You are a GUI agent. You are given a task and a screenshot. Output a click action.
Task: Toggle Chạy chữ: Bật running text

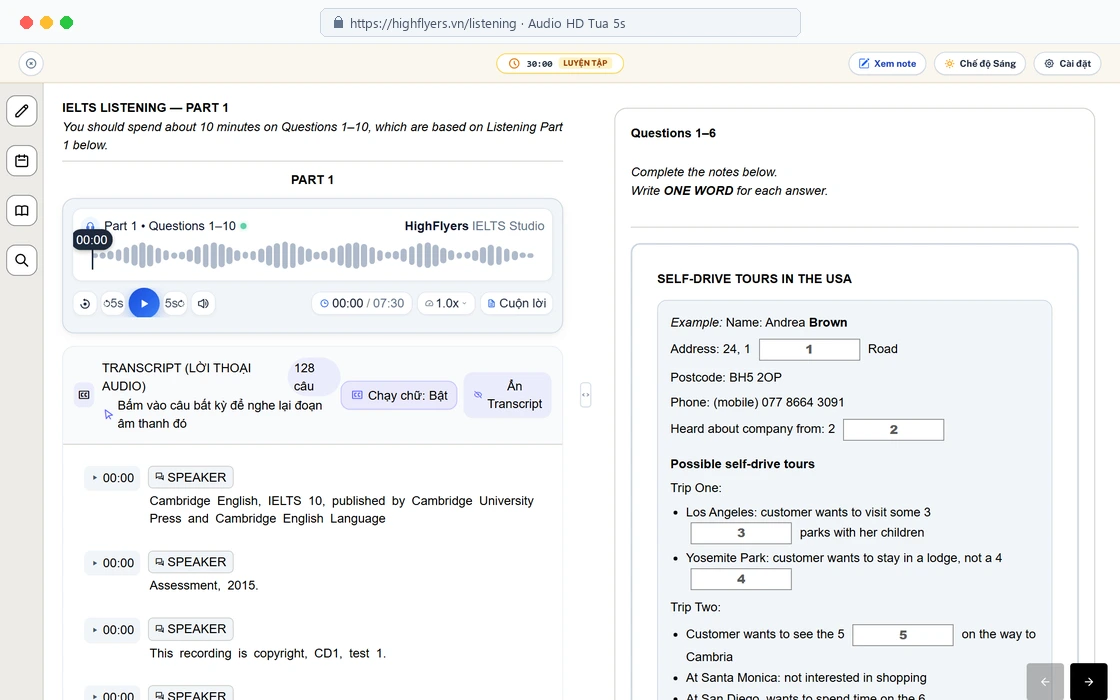pos(399,395)
